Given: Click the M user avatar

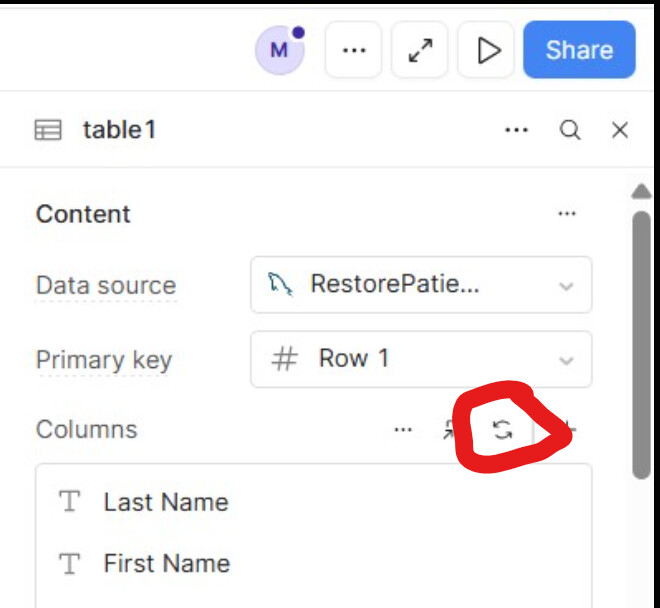Looking at the screenshot, I should pyautogui.click(x=280, y=50).
